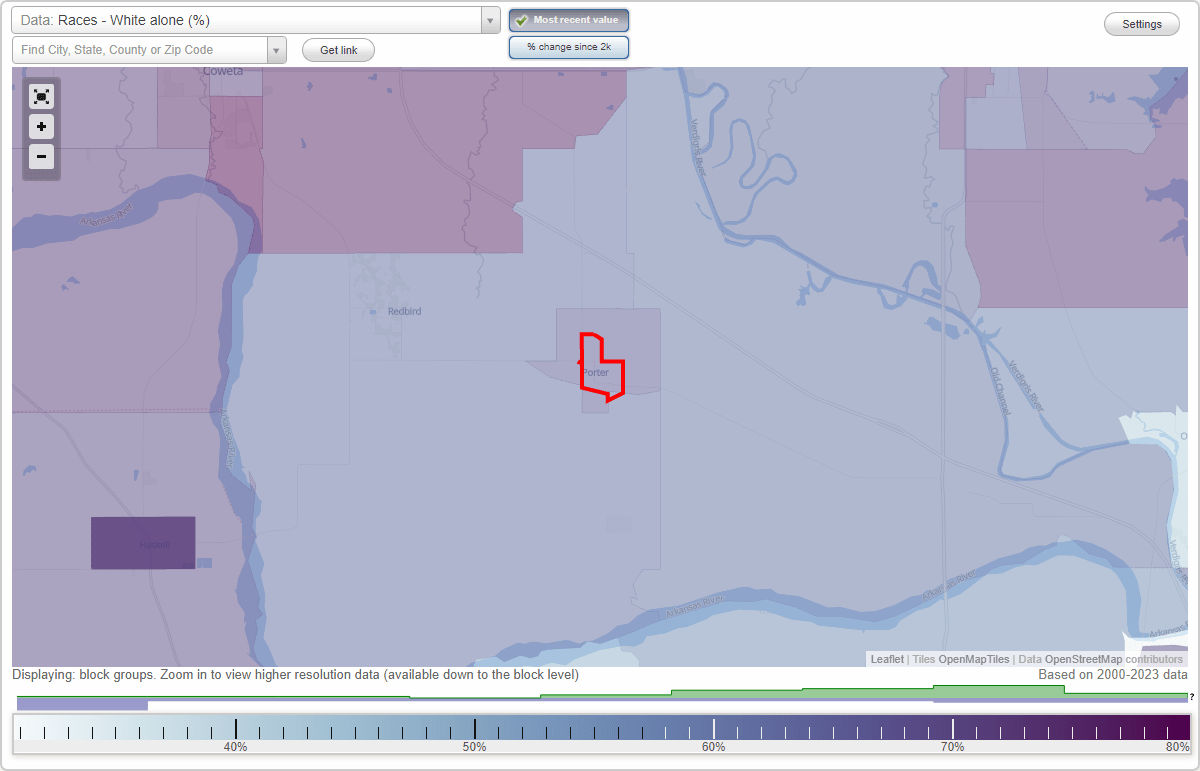Open the Settings panel

click(x=1141, y=23)
